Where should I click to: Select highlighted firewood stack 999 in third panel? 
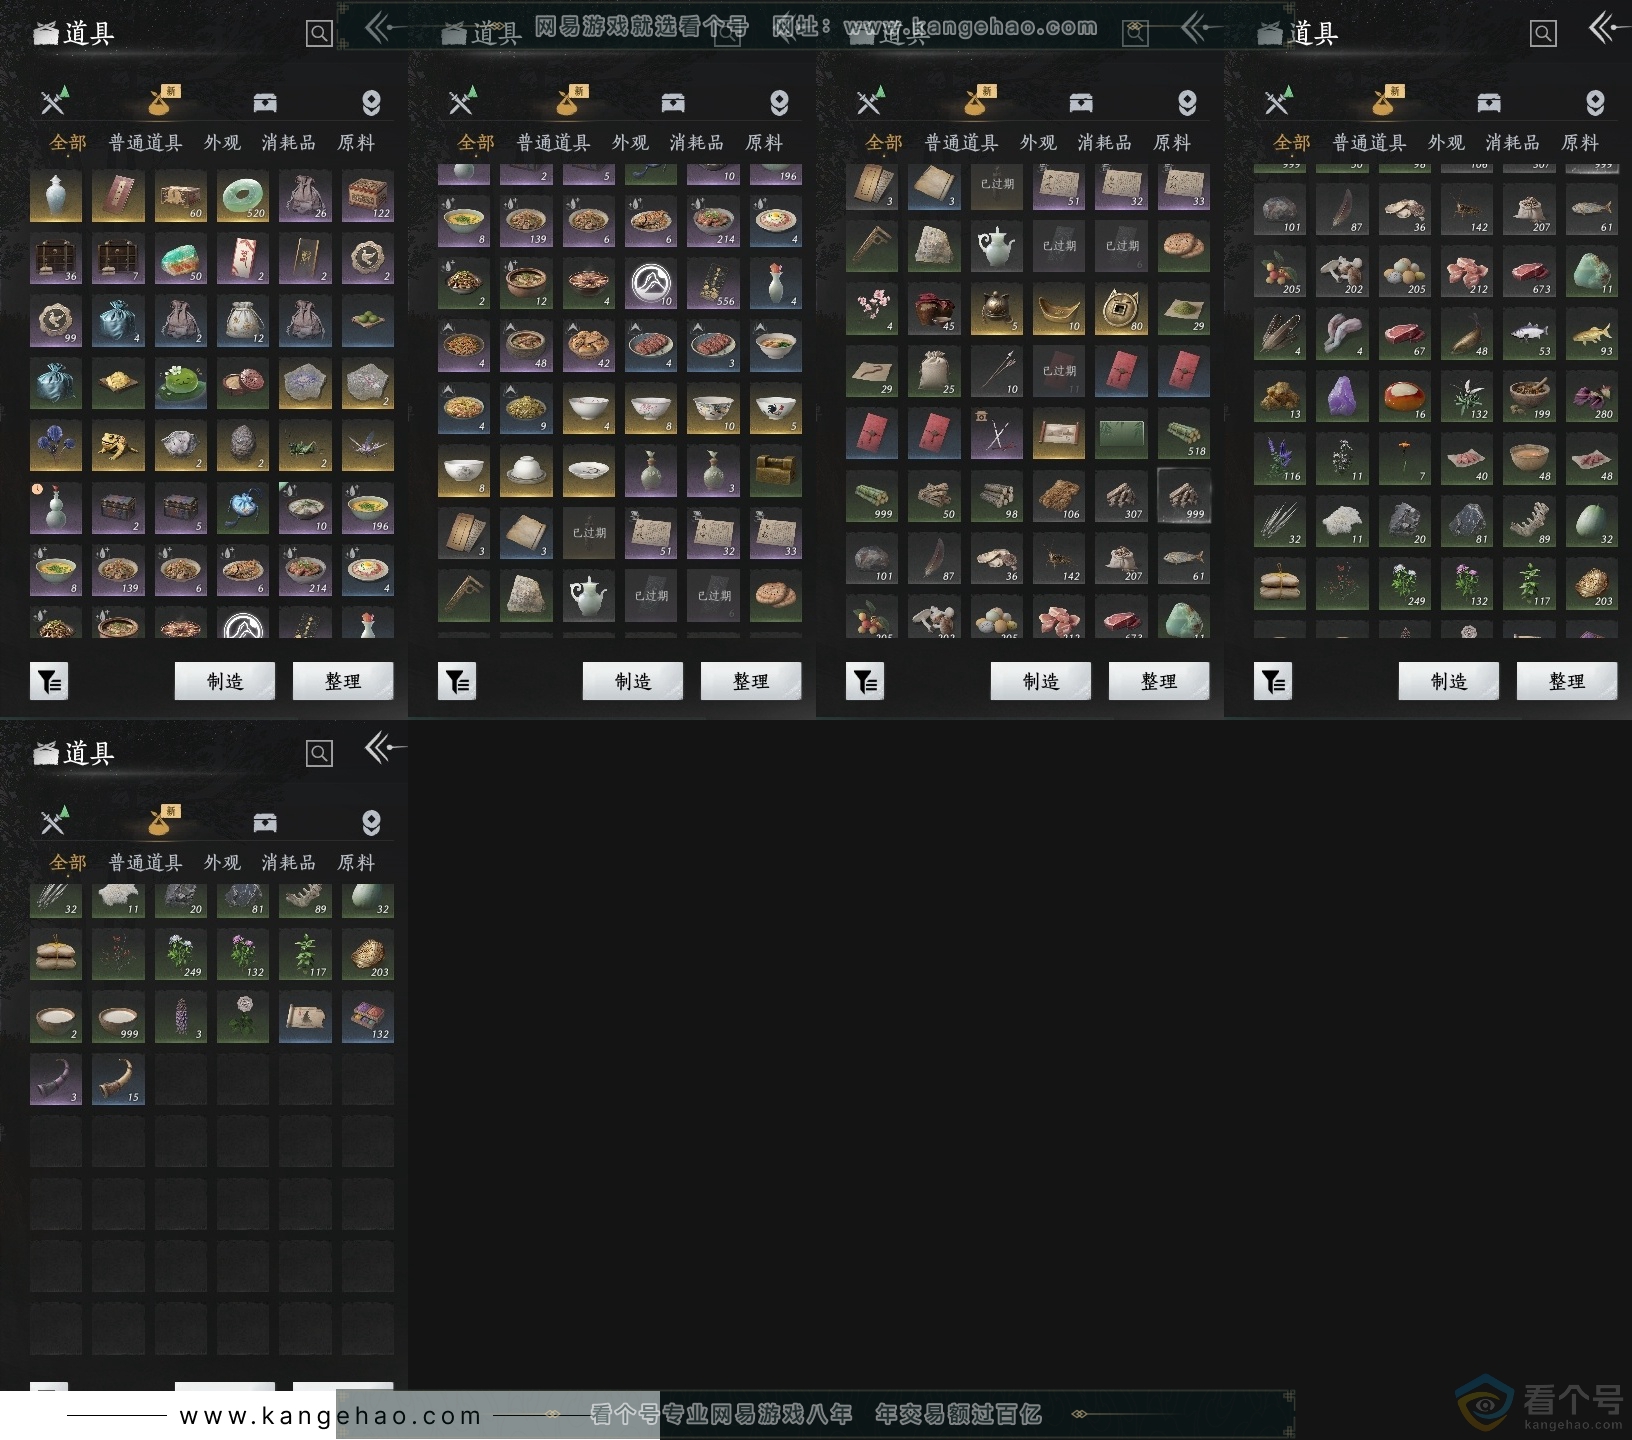pos(1184,496)
